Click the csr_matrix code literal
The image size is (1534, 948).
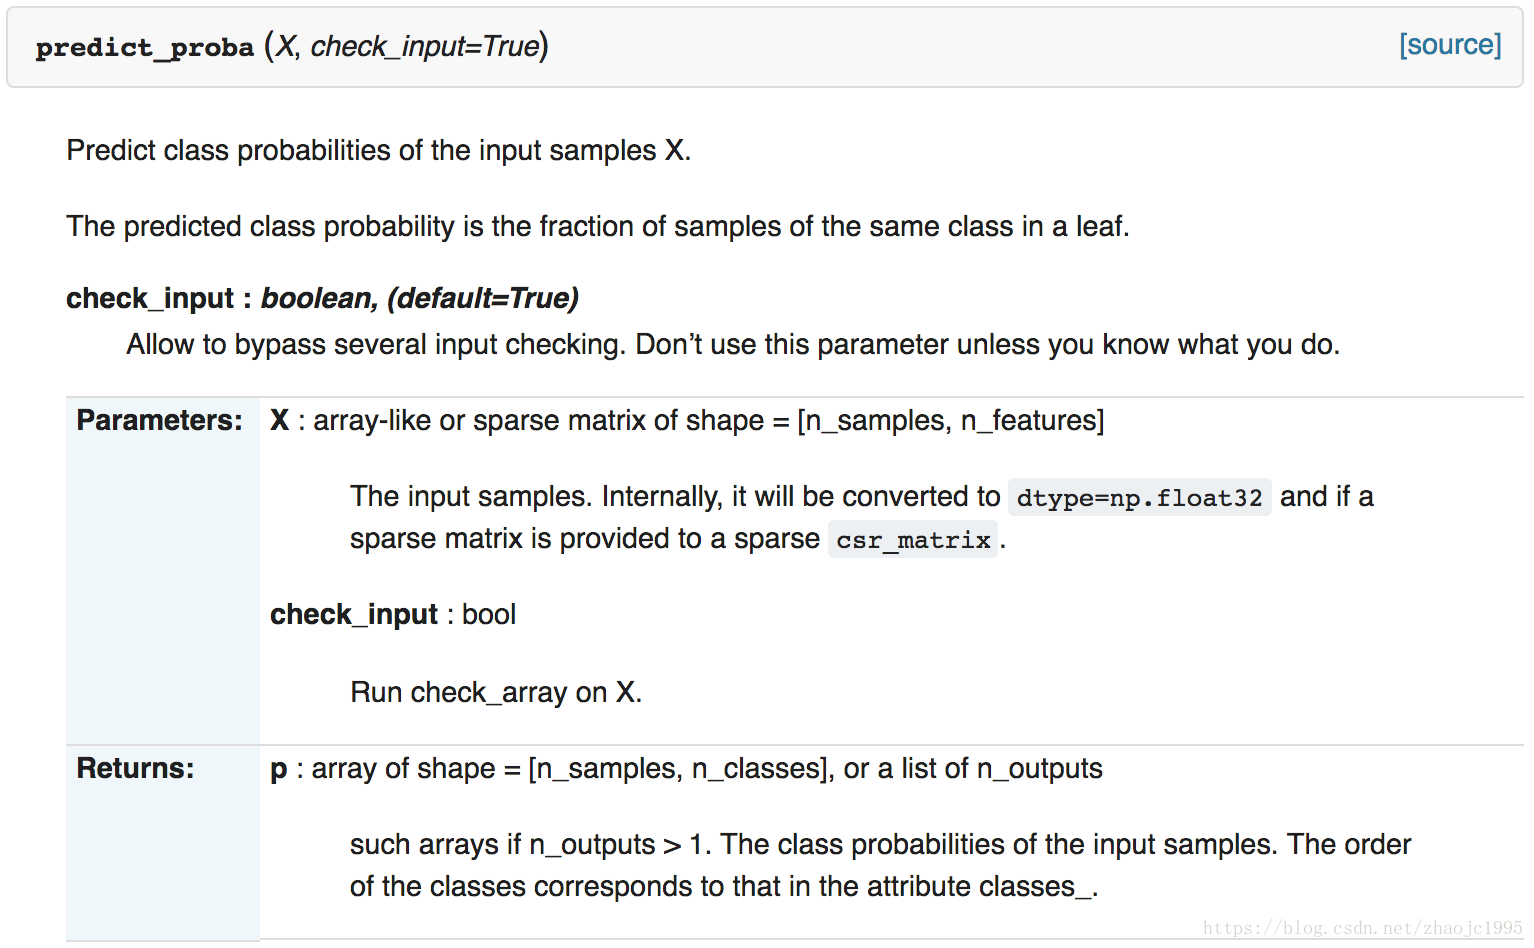[x=913, y=540]
